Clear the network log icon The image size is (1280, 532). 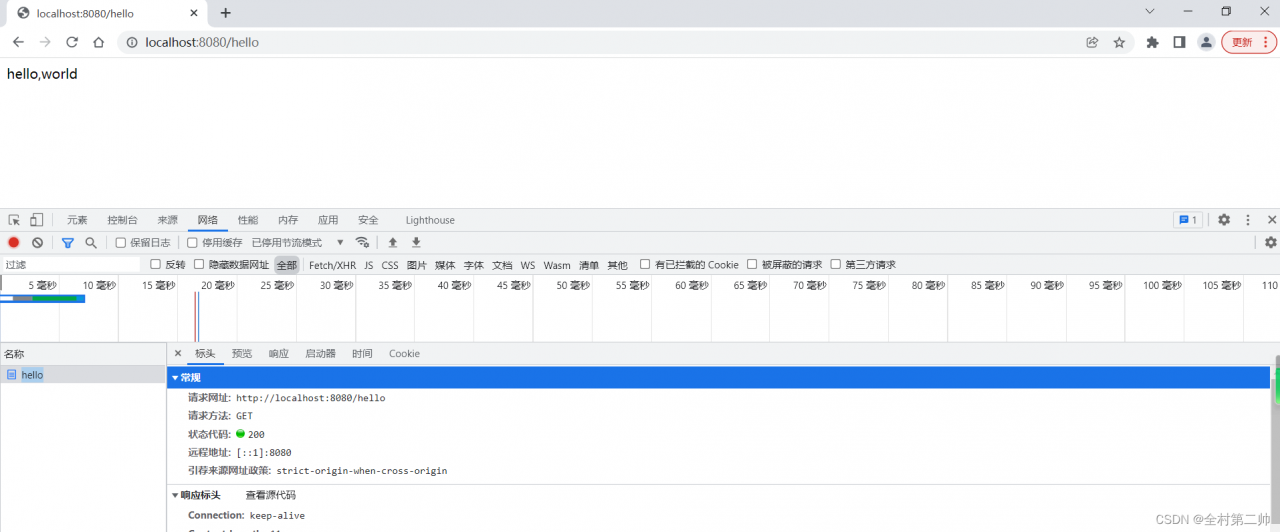[37, 243]
